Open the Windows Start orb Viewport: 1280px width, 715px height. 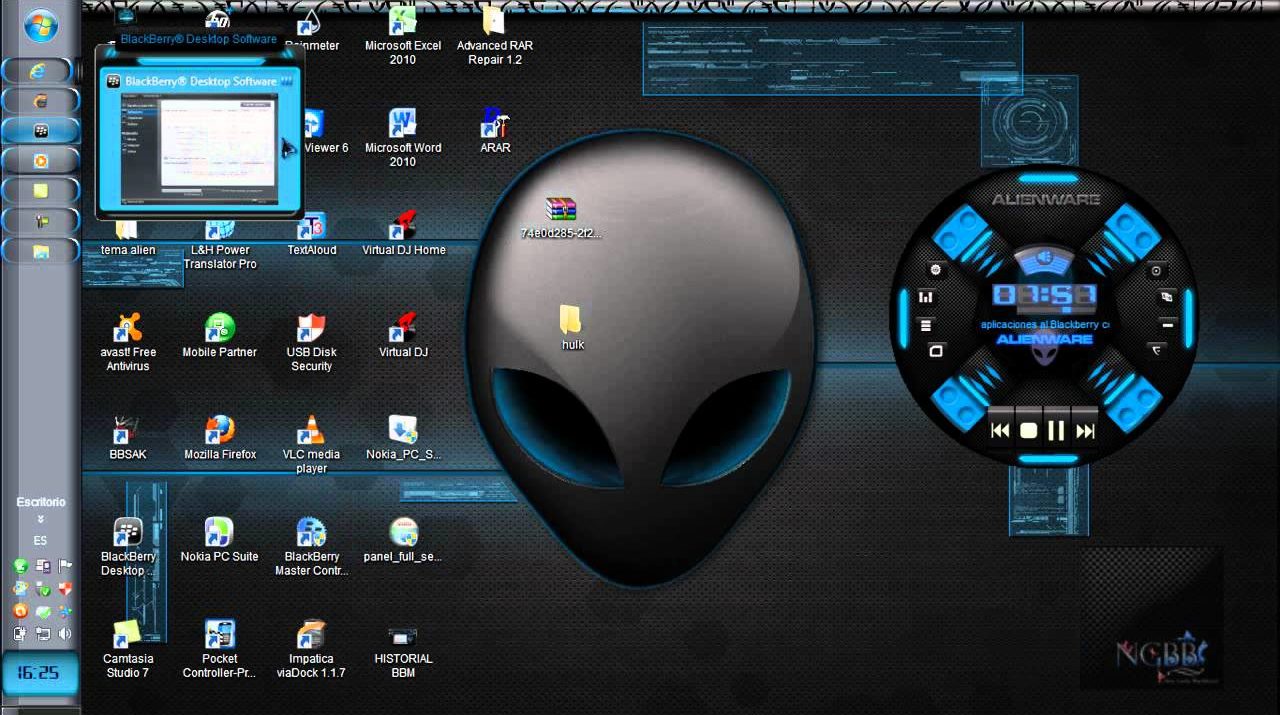[x=40, y=25]
